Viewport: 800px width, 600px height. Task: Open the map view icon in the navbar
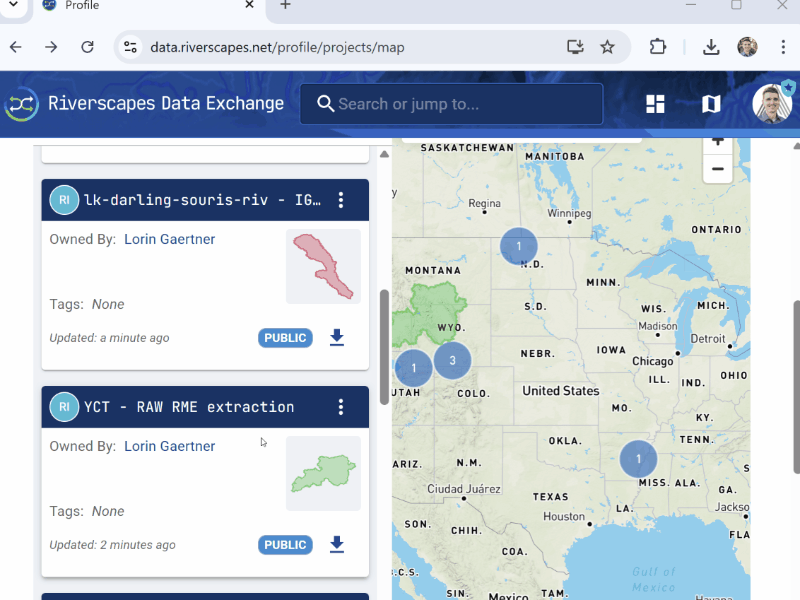710,103
